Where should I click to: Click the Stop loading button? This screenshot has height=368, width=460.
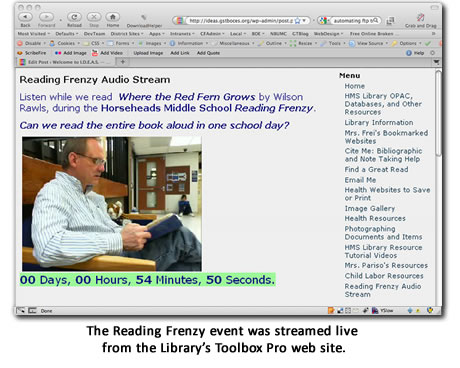tap(94, 17)
